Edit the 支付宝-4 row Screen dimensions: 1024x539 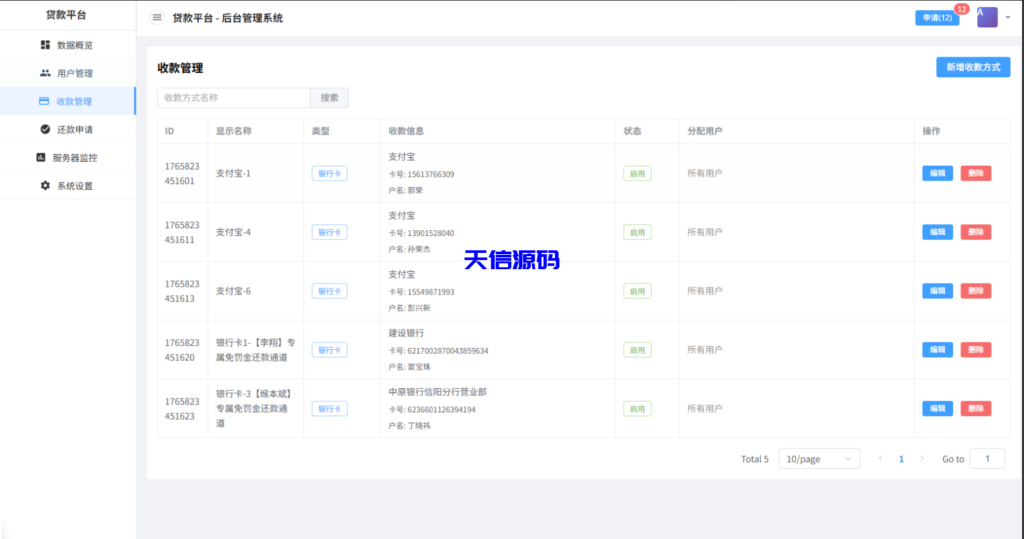[937, 232]
